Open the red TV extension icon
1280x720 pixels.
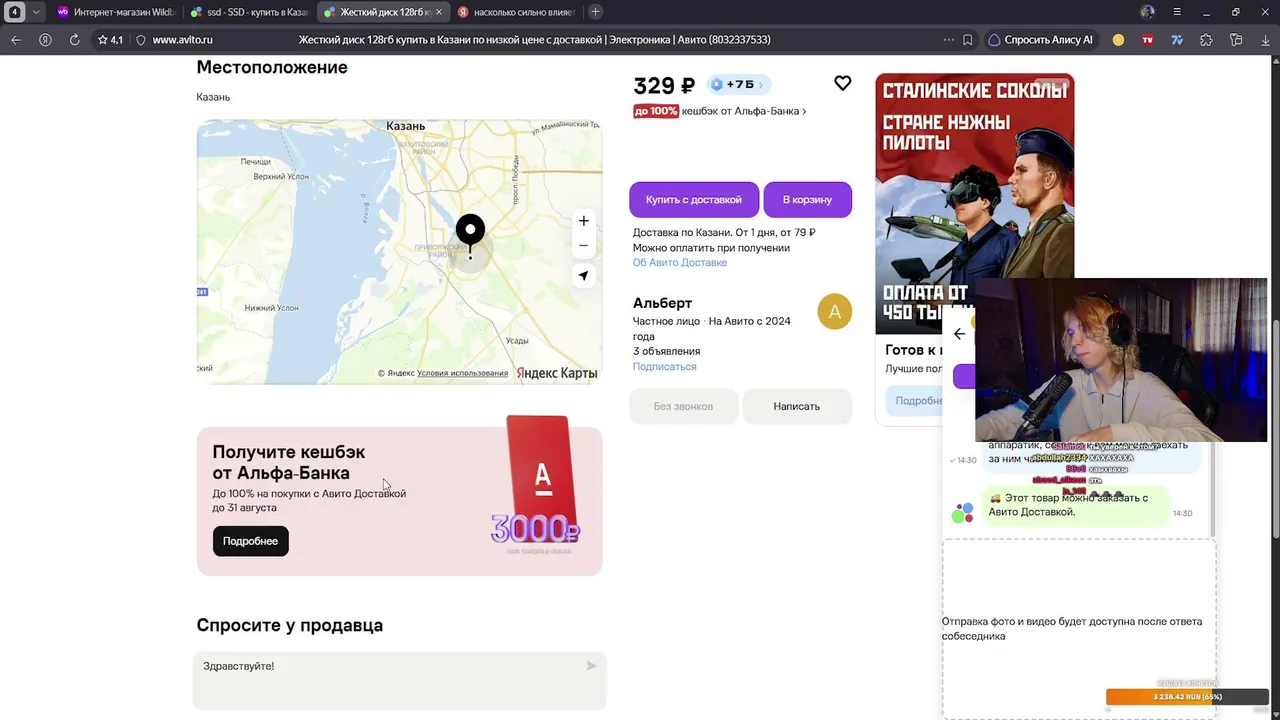(1148, 40)
